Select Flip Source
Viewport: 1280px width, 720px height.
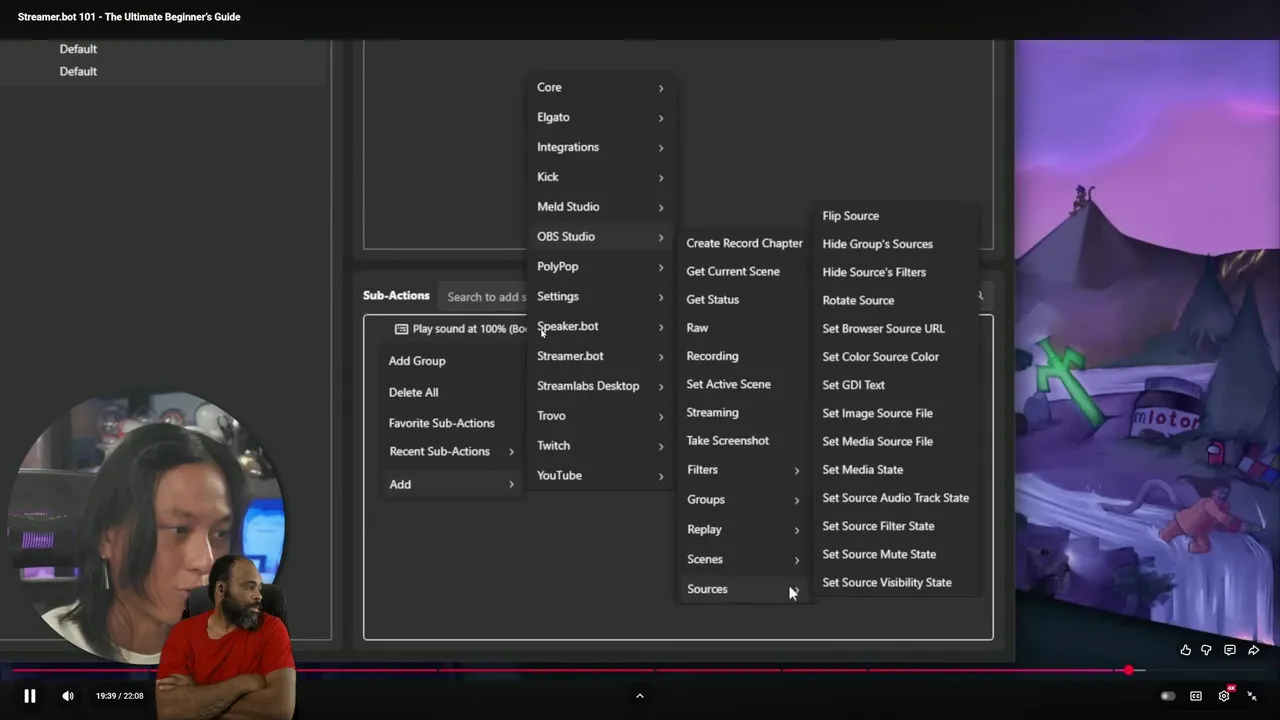850,216
